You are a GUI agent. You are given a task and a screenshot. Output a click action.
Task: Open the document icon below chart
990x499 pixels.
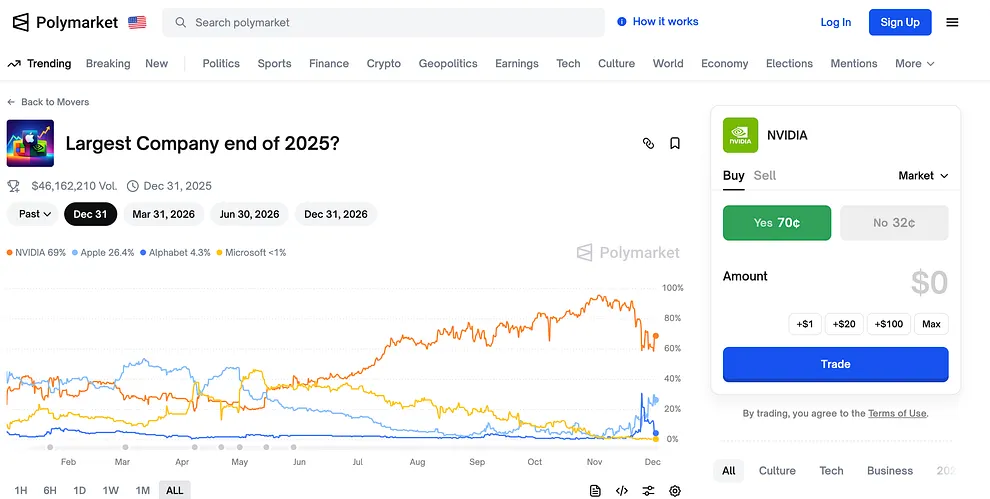(595, 490)
